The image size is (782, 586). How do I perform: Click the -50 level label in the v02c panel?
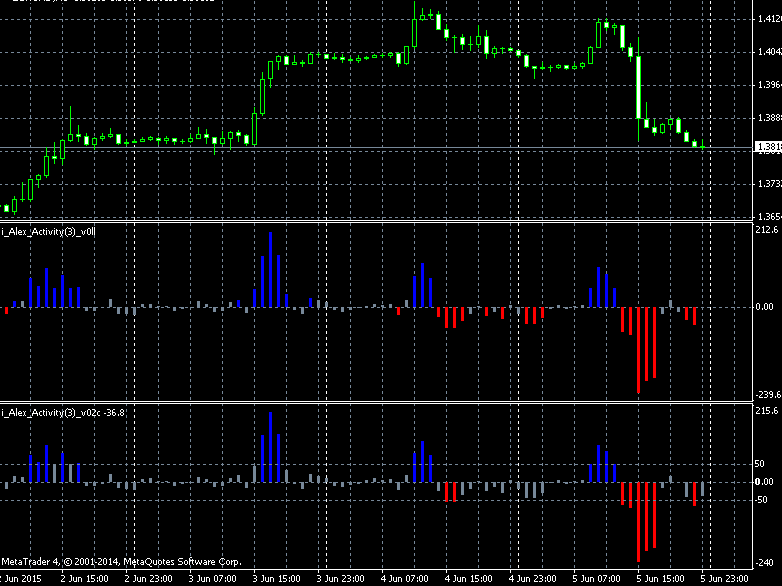click(x=761, y=500)
